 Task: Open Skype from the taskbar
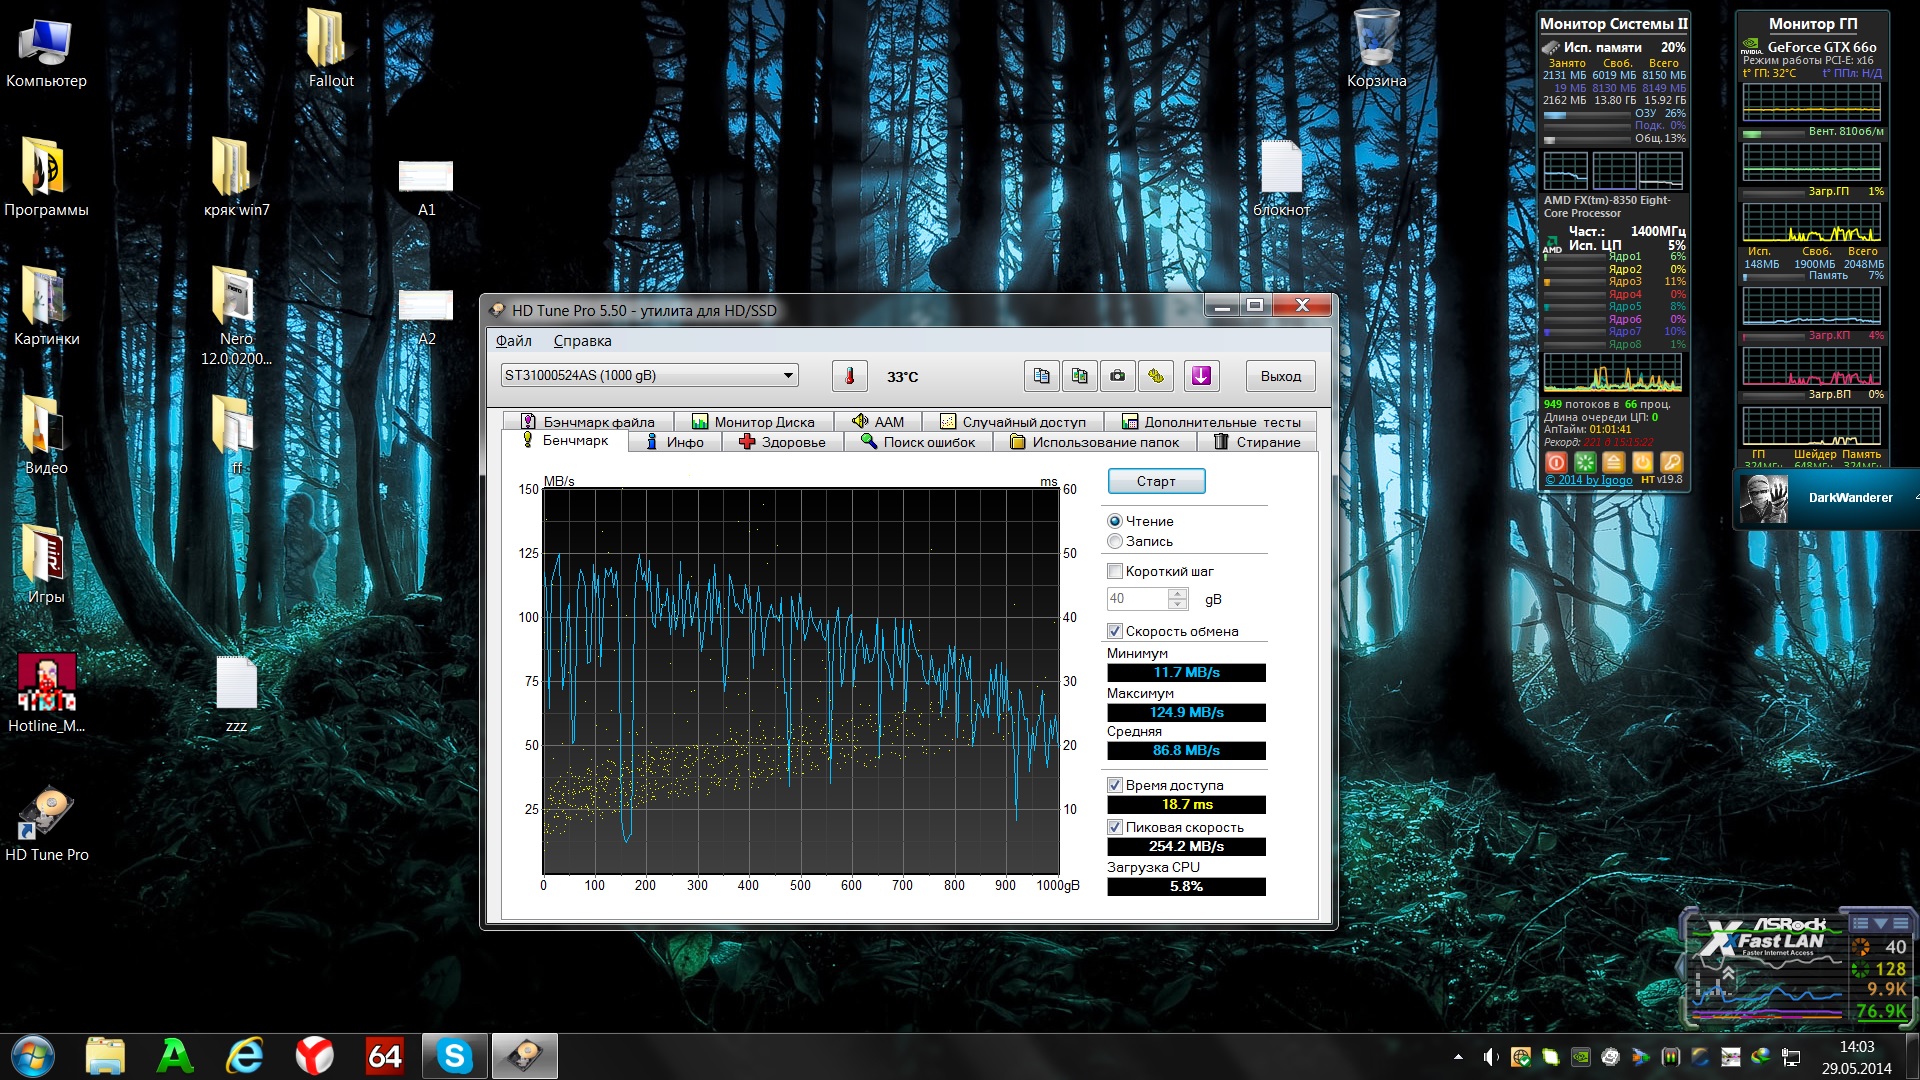click(x=454, y=1056)
